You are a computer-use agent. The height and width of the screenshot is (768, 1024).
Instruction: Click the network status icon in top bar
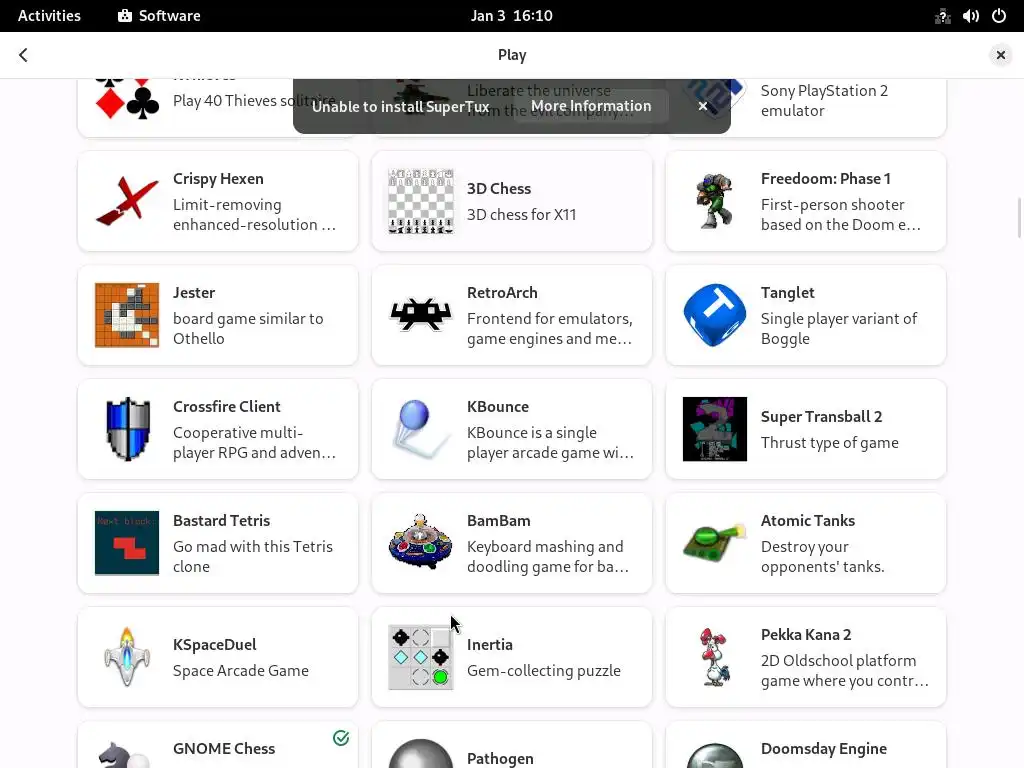point(942,16)
